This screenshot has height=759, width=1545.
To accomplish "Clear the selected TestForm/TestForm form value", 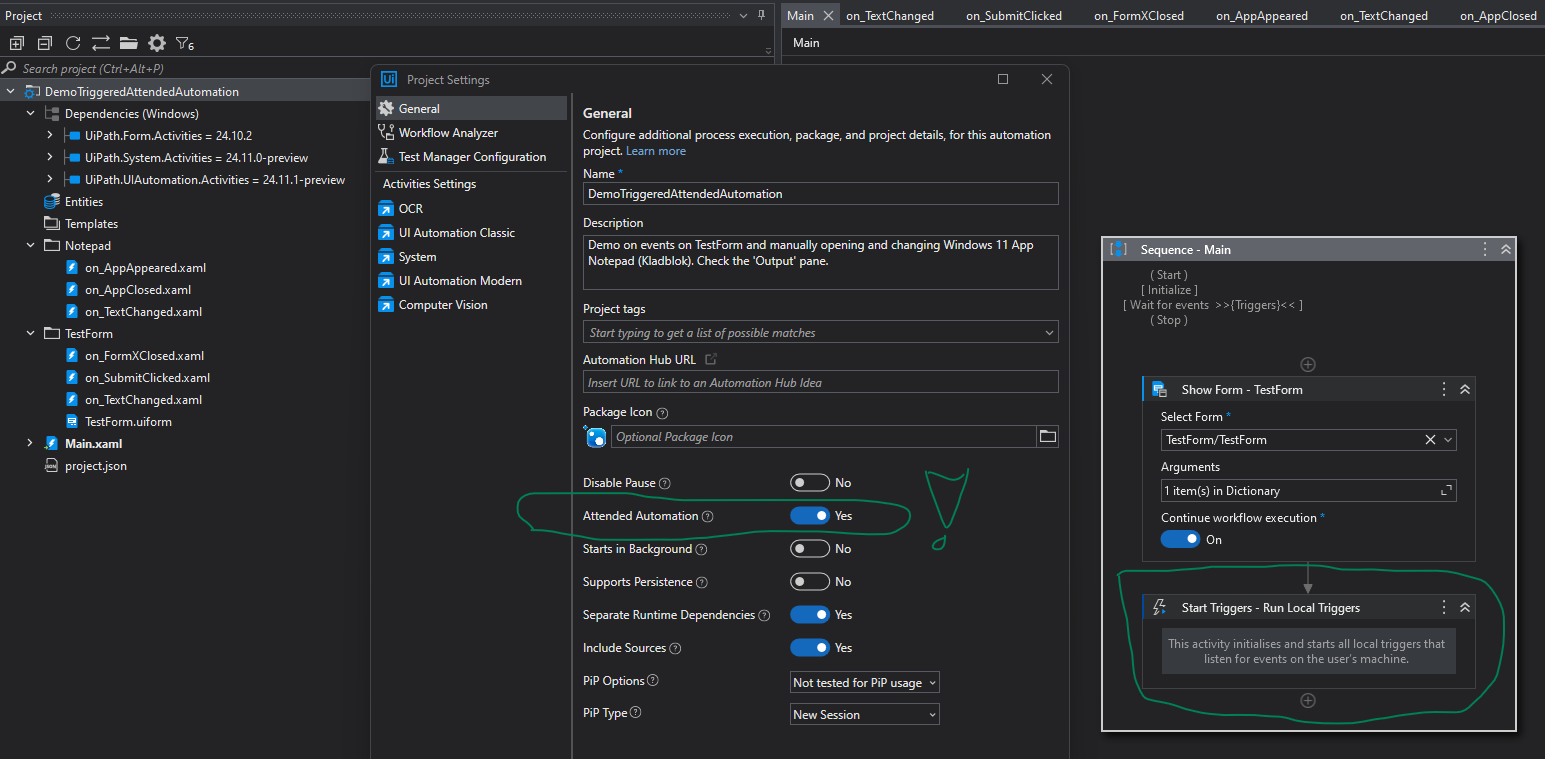I will 1430,440.
